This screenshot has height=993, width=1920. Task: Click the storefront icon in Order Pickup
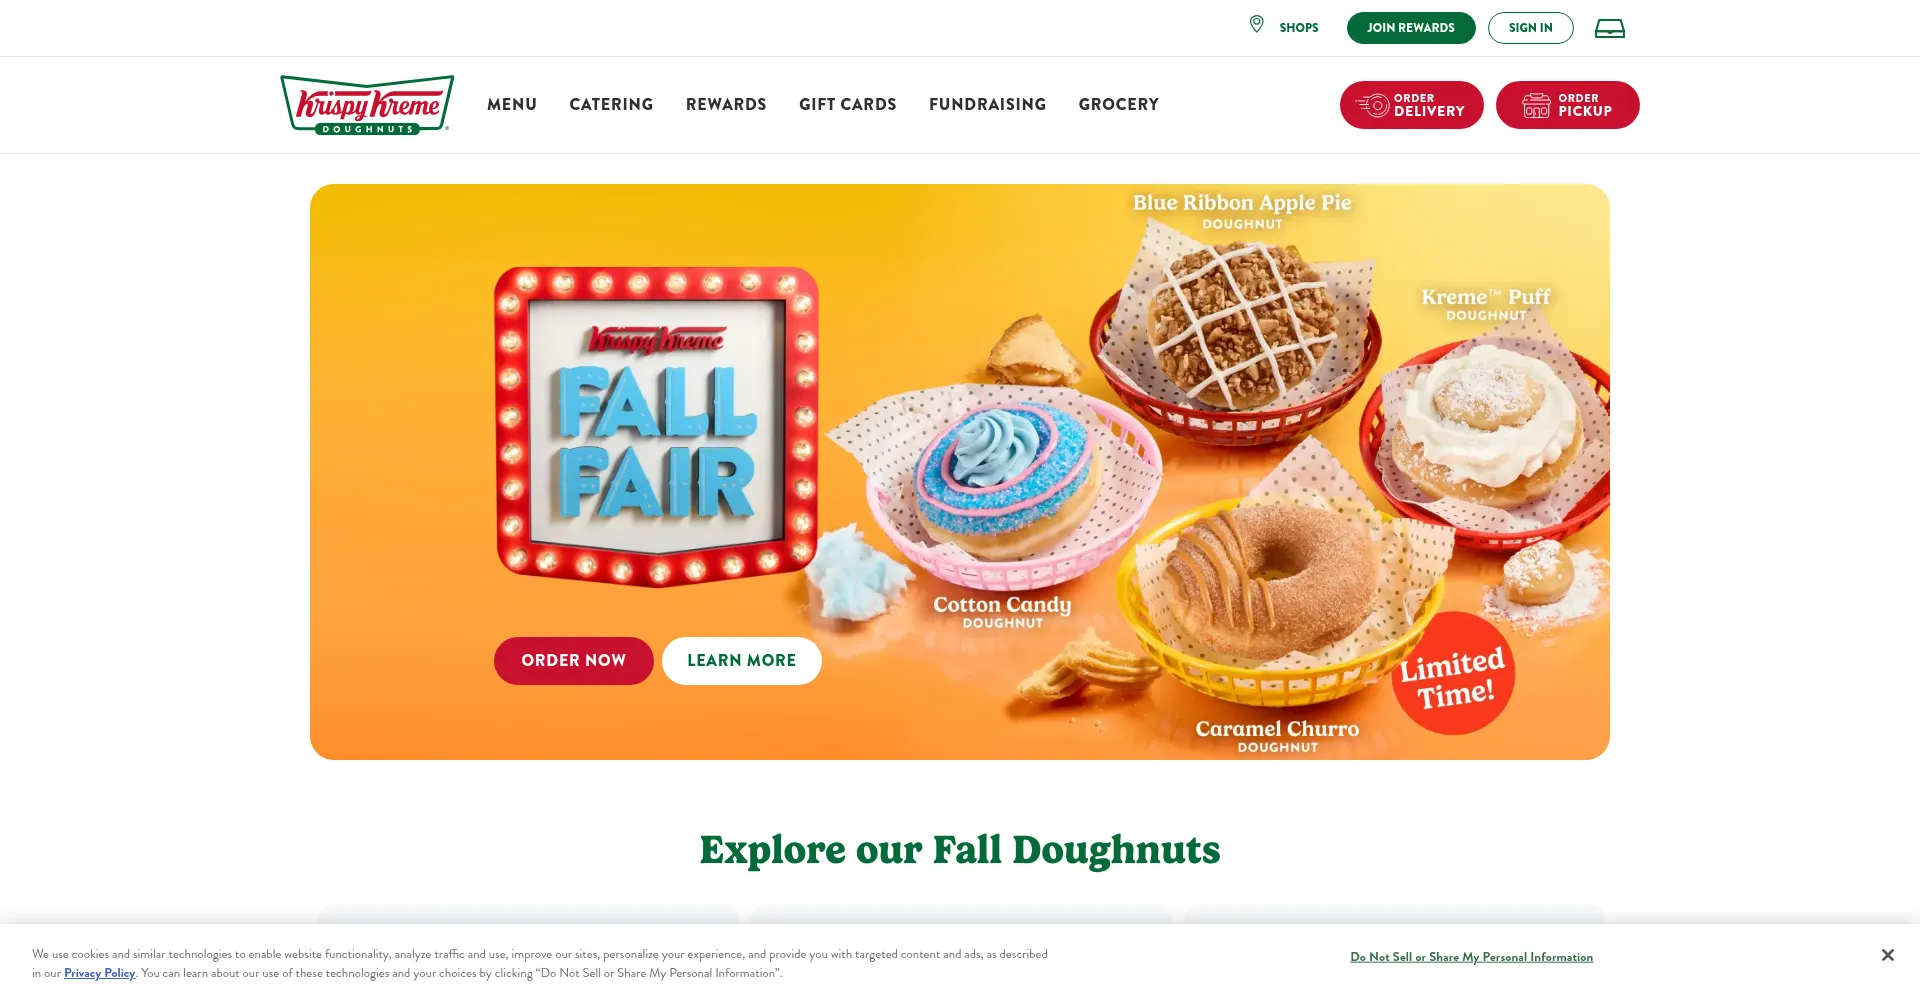pyautogui.click(x=1536, y=105)
